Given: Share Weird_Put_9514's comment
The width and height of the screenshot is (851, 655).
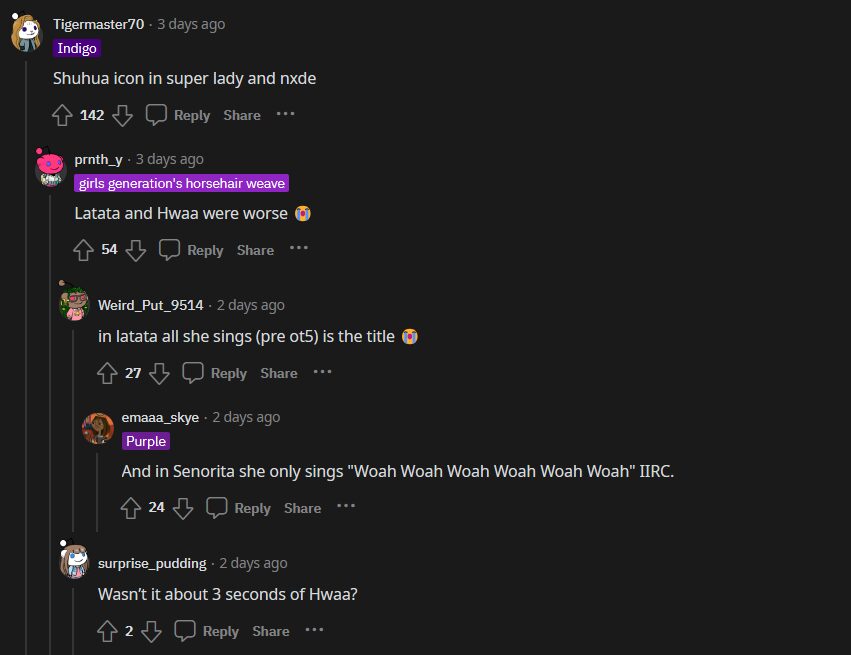Looking at the screenshot, I should [x=279, y=373].
